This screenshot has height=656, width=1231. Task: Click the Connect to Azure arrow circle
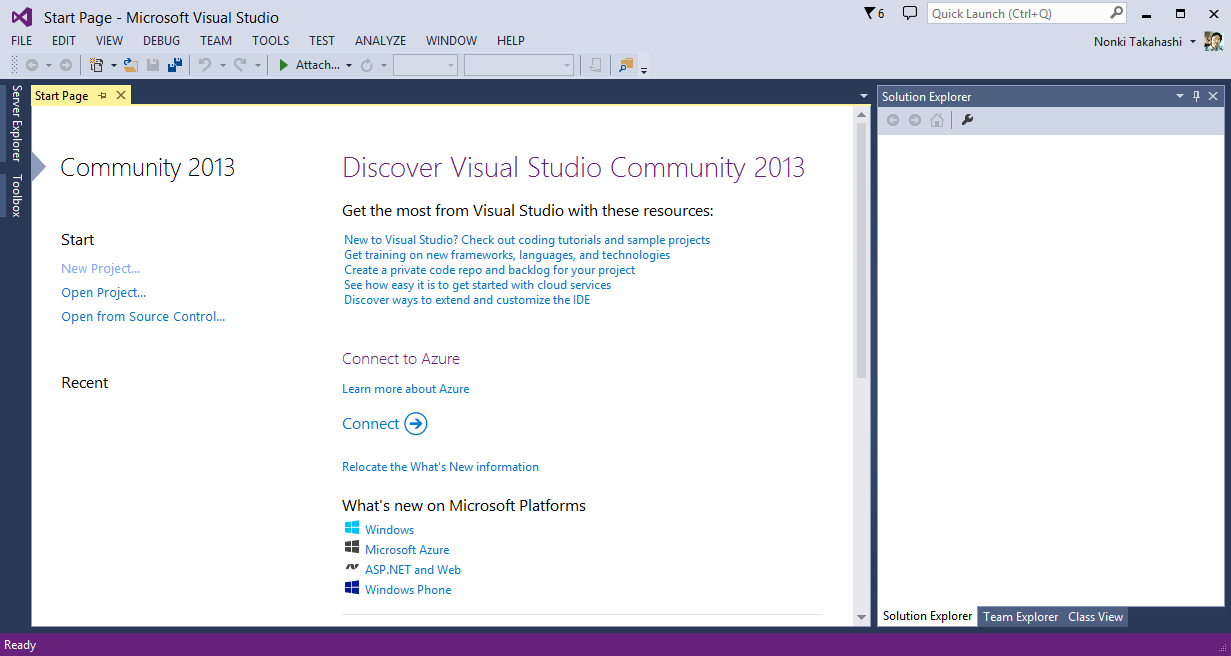[416, 424]
